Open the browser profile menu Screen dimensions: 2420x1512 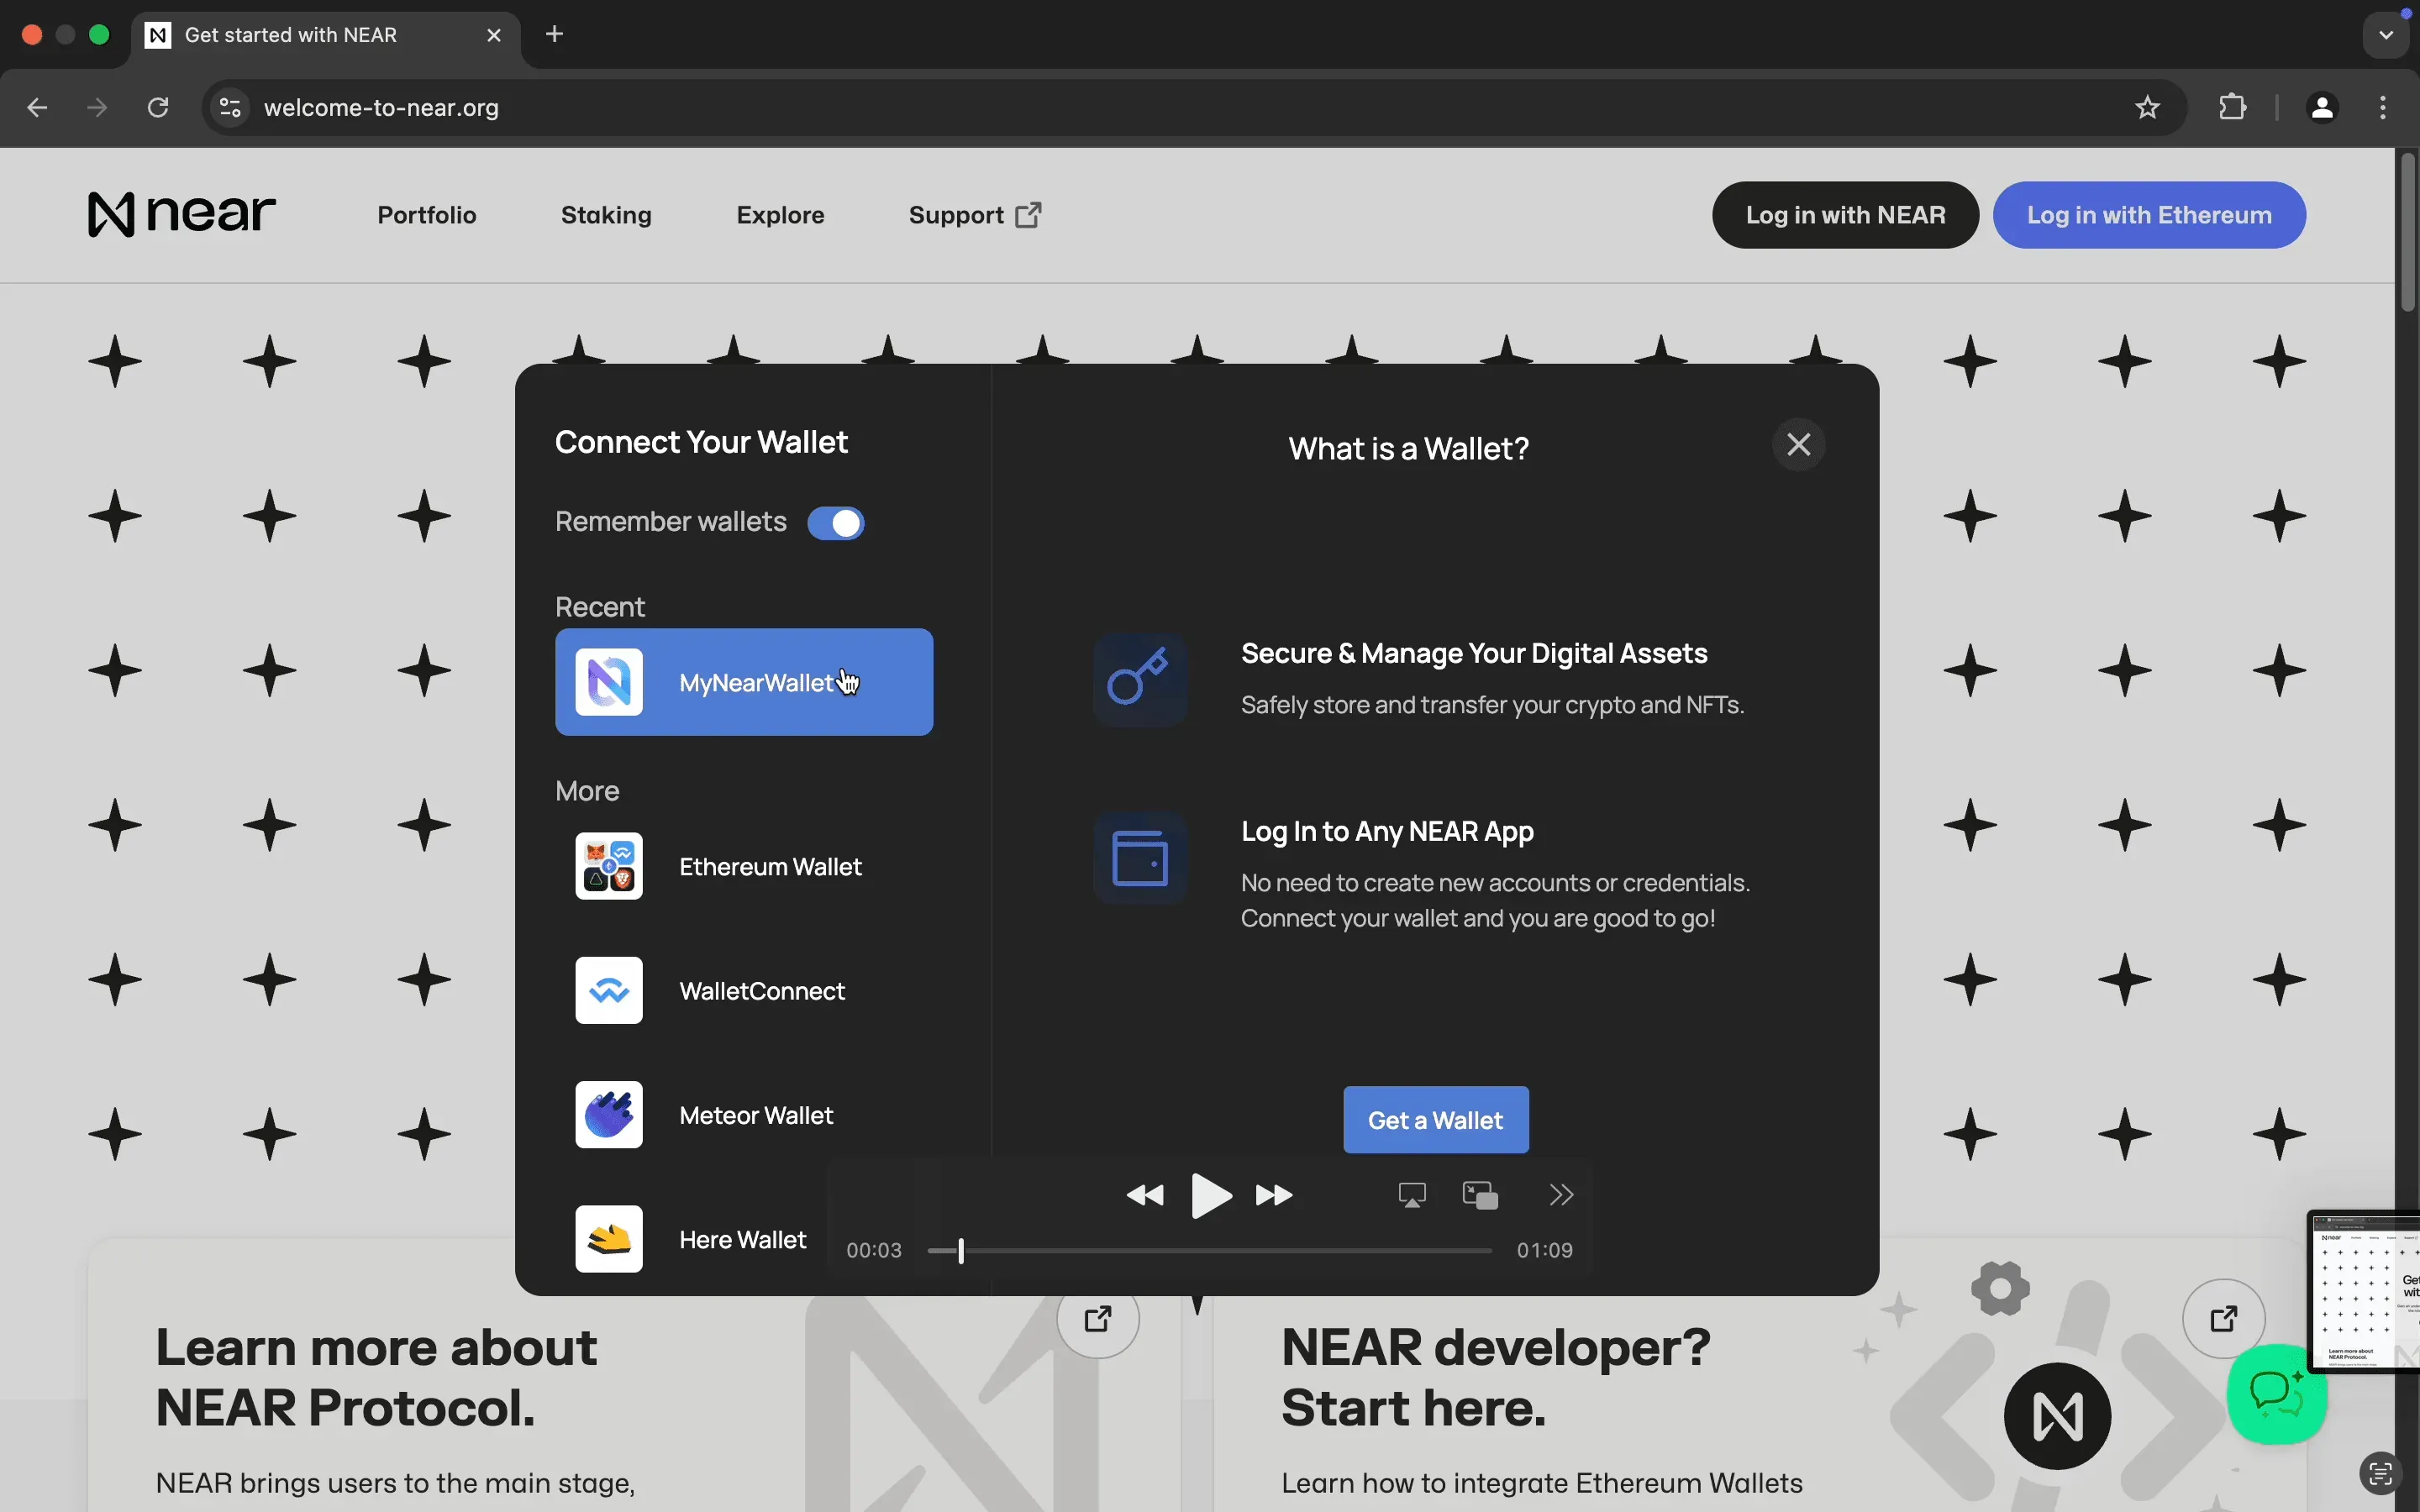tap(2323, 108)
